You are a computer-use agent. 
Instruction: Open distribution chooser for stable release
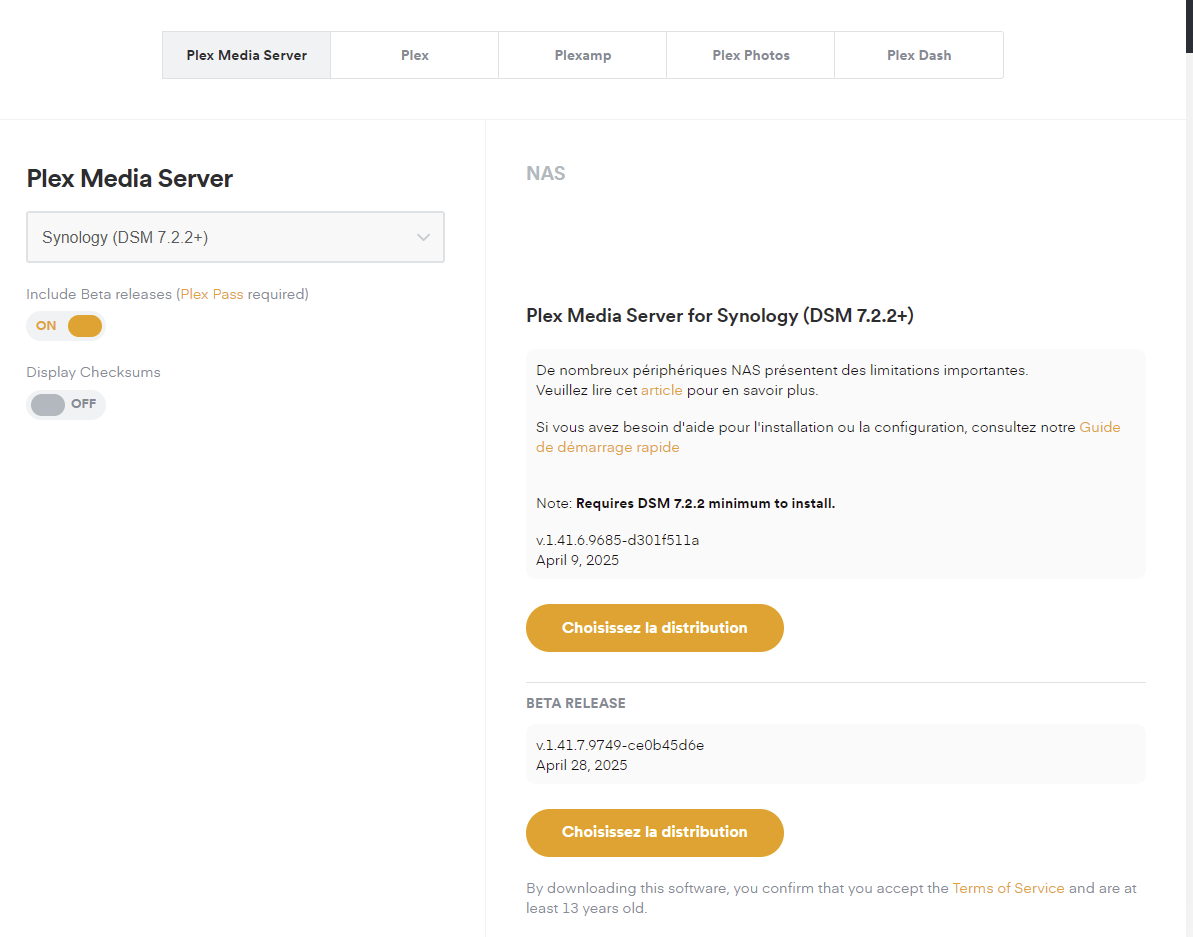(x=654, y=628)
